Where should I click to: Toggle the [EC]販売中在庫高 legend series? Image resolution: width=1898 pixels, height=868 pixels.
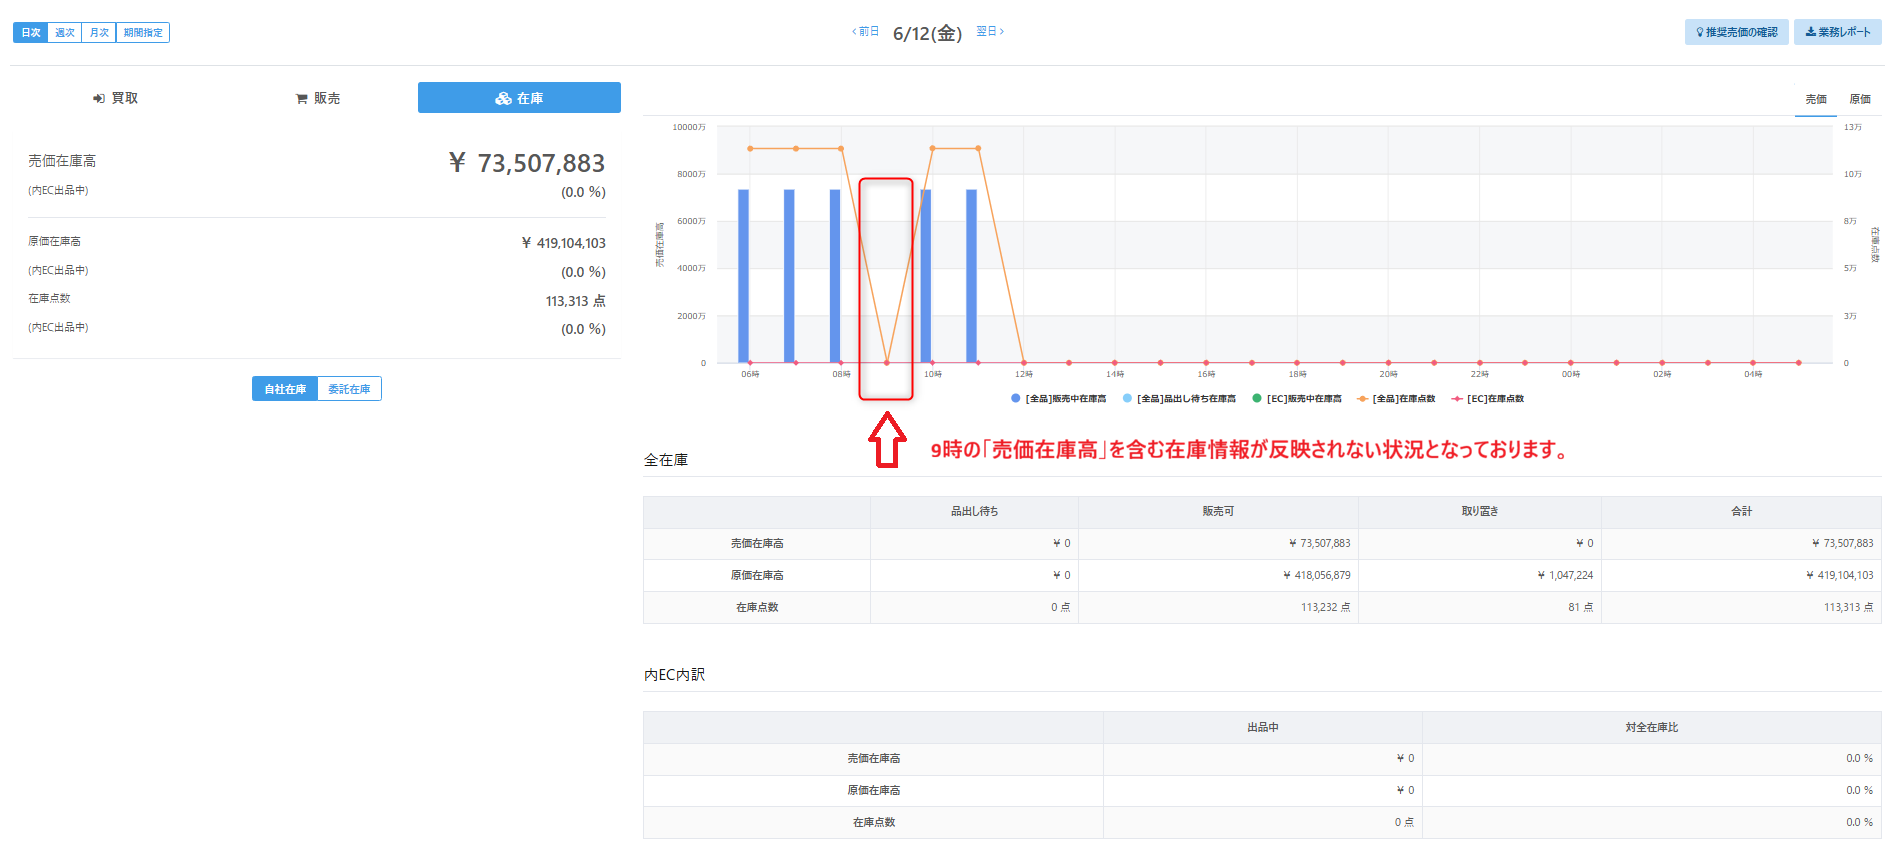point(1297,399)
